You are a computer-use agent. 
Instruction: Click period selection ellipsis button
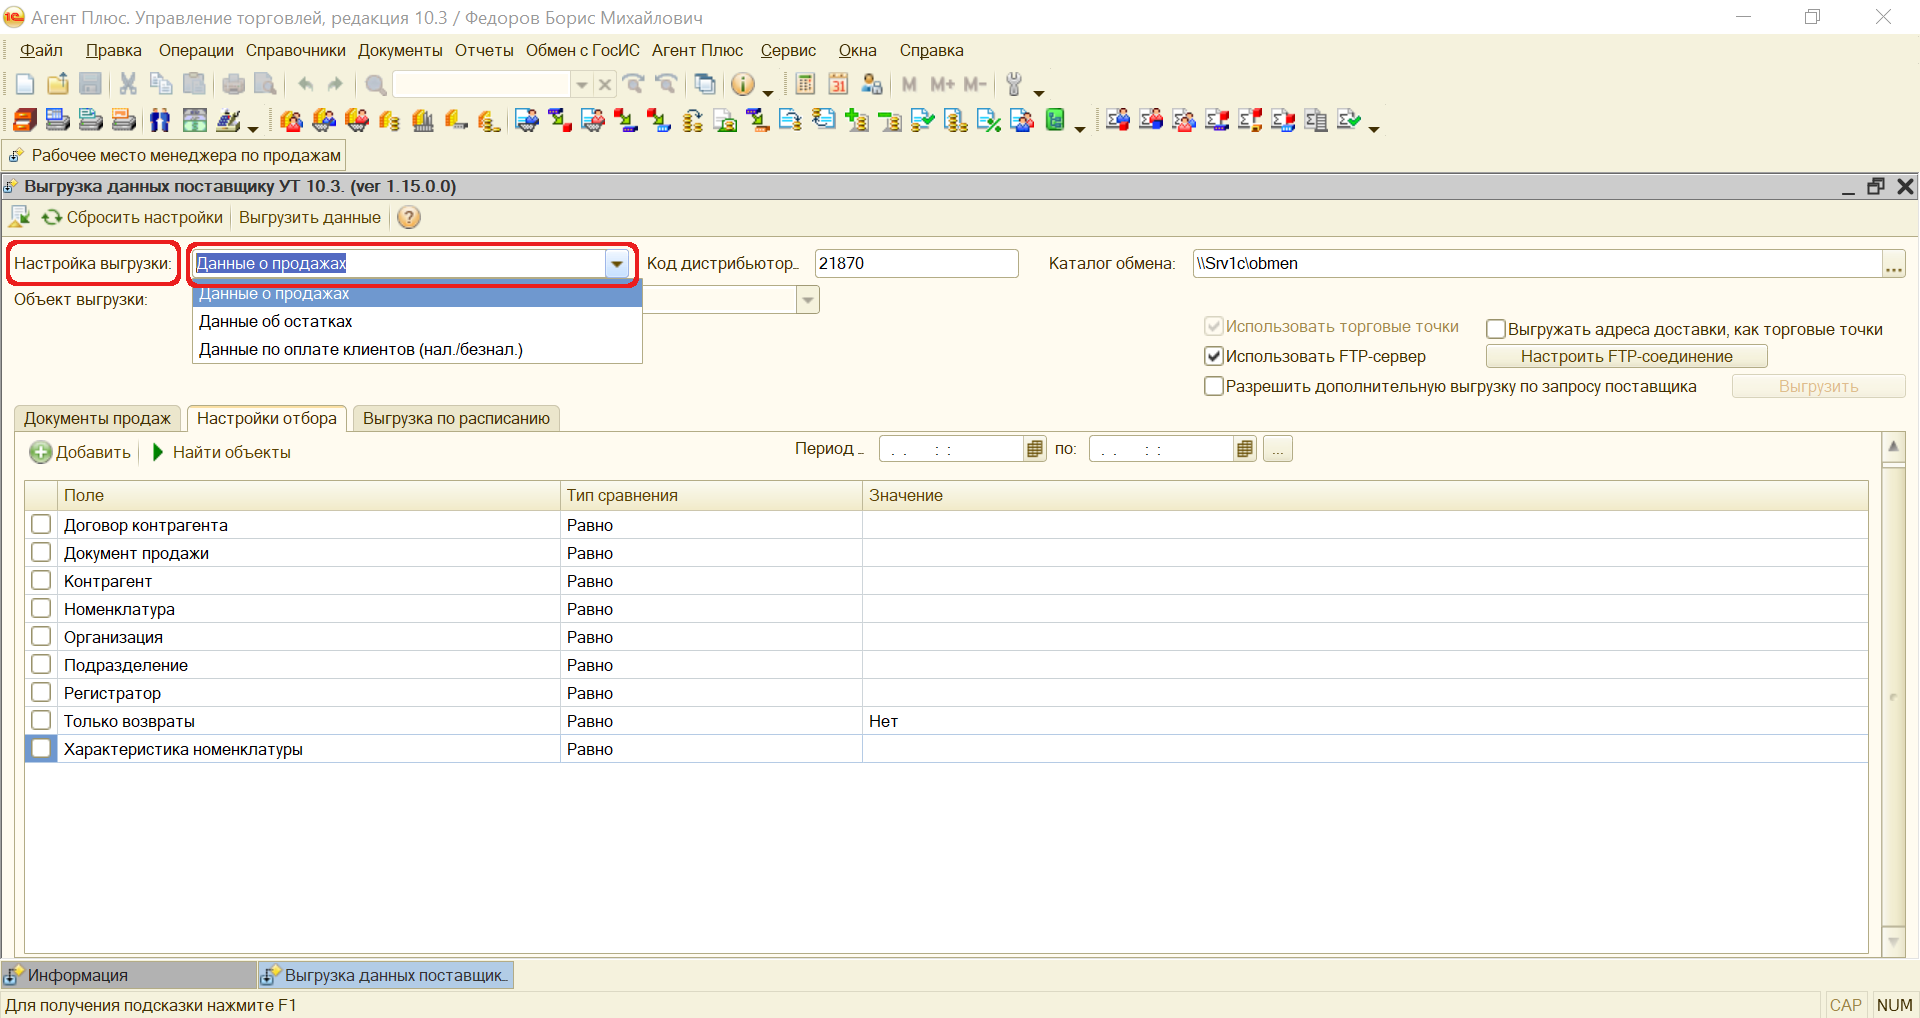click(x=1277, y=449)
